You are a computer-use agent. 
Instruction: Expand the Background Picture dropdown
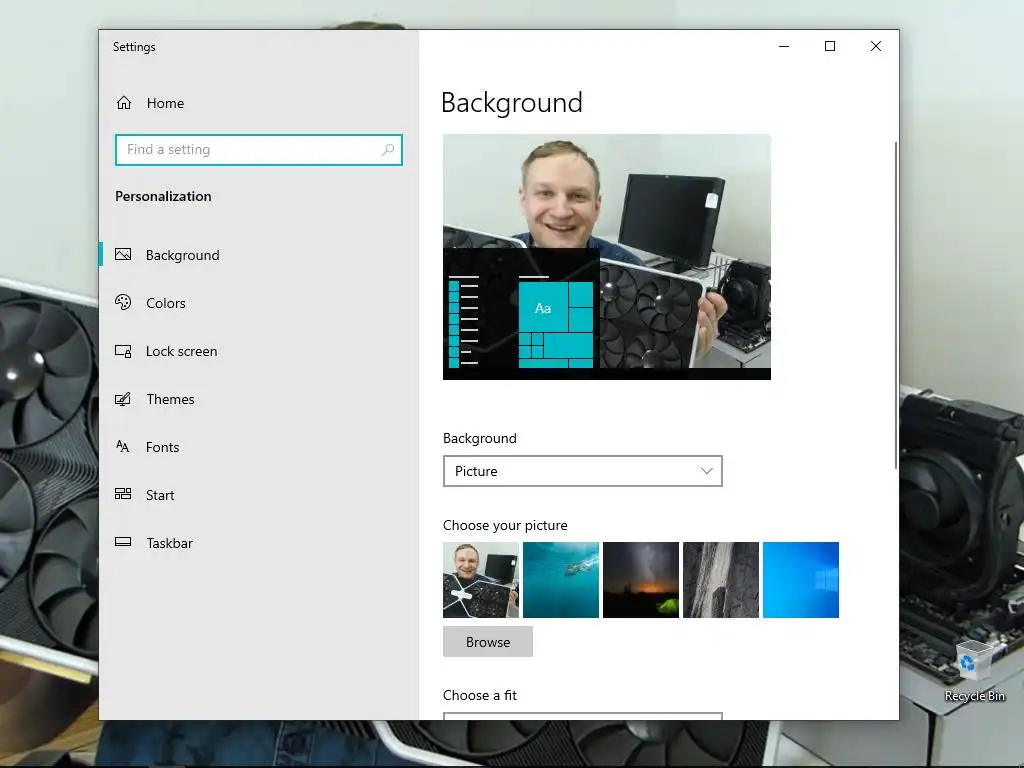coord(583,471)
